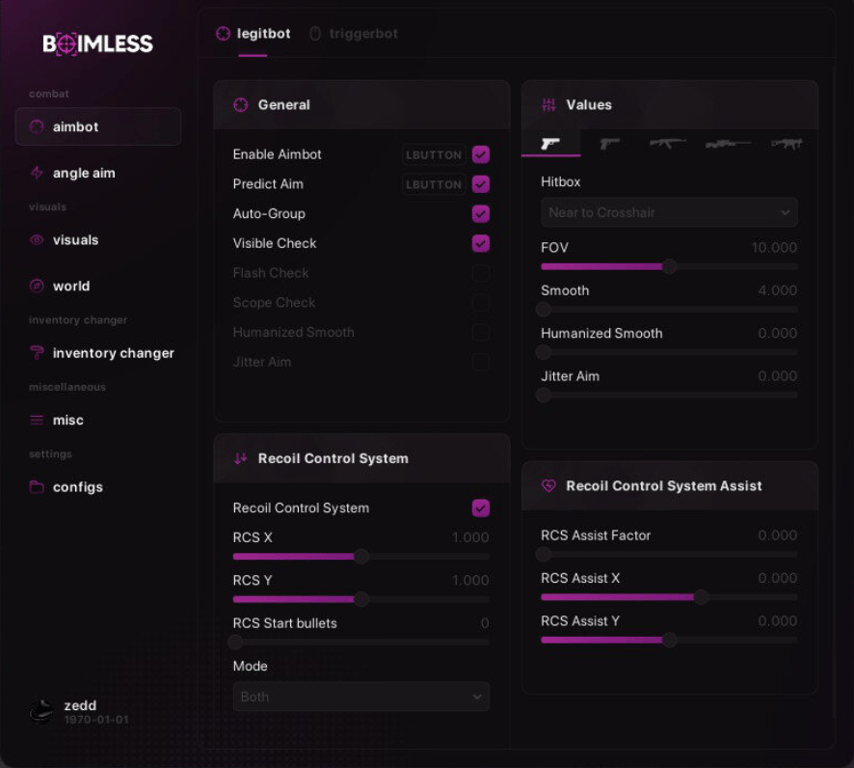Click the inventory changer paint roller icon
The image size is (854, 768).
point(36,353)
